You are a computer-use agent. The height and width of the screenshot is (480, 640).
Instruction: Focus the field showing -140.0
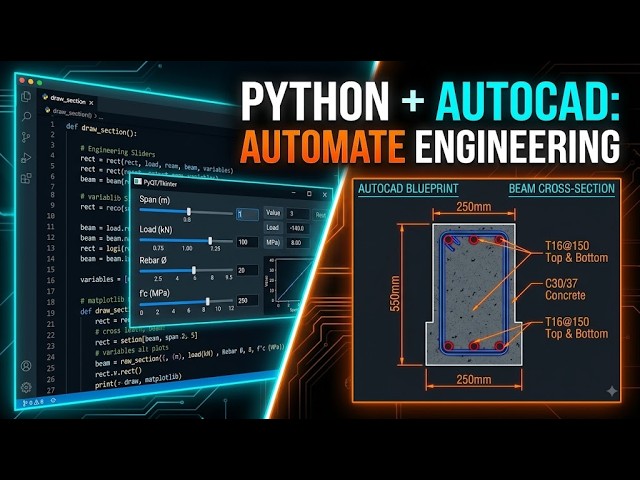(298, 228)
